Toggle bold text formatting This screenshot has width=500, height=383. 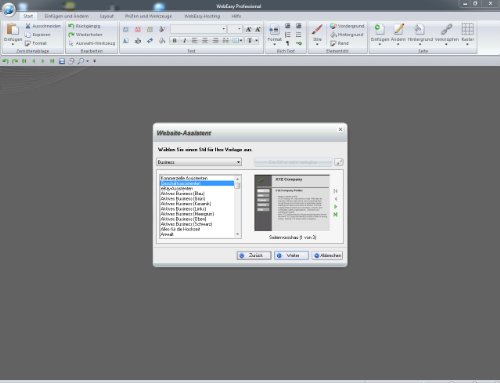point(174,41)
